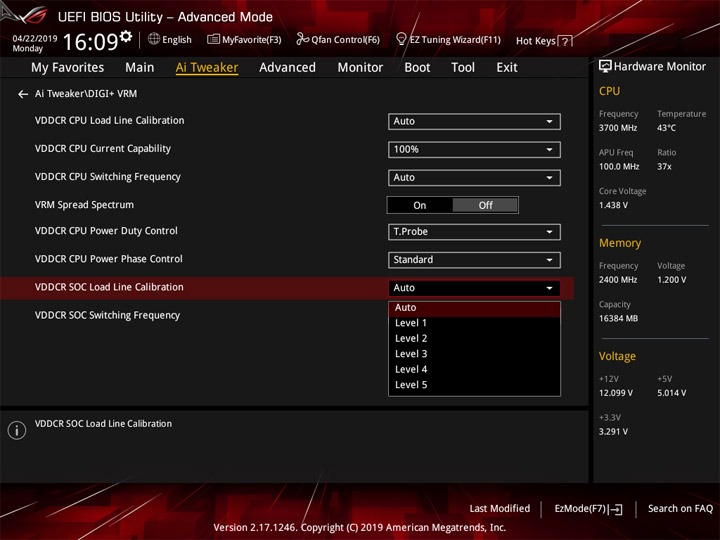Choose Level 1 from the list
Screen dimensions: 720x540
coord(474,323)
